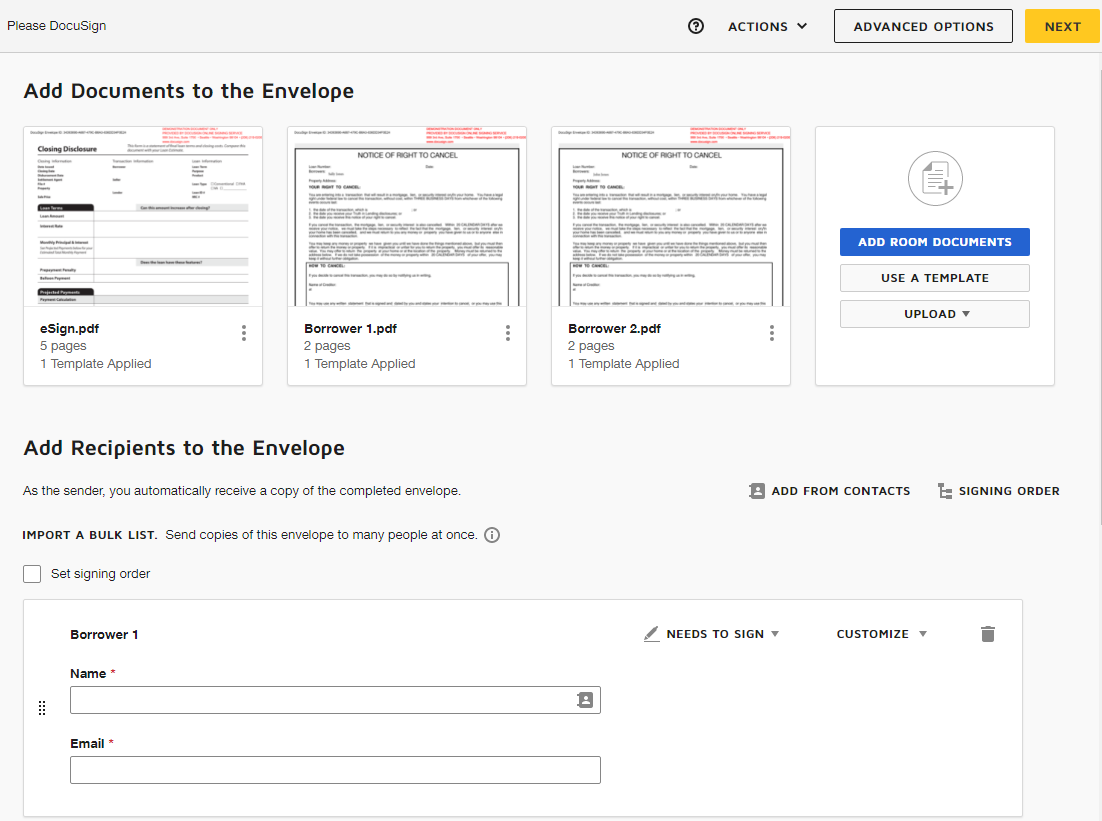Click the Email input field

tap(335, 770)
